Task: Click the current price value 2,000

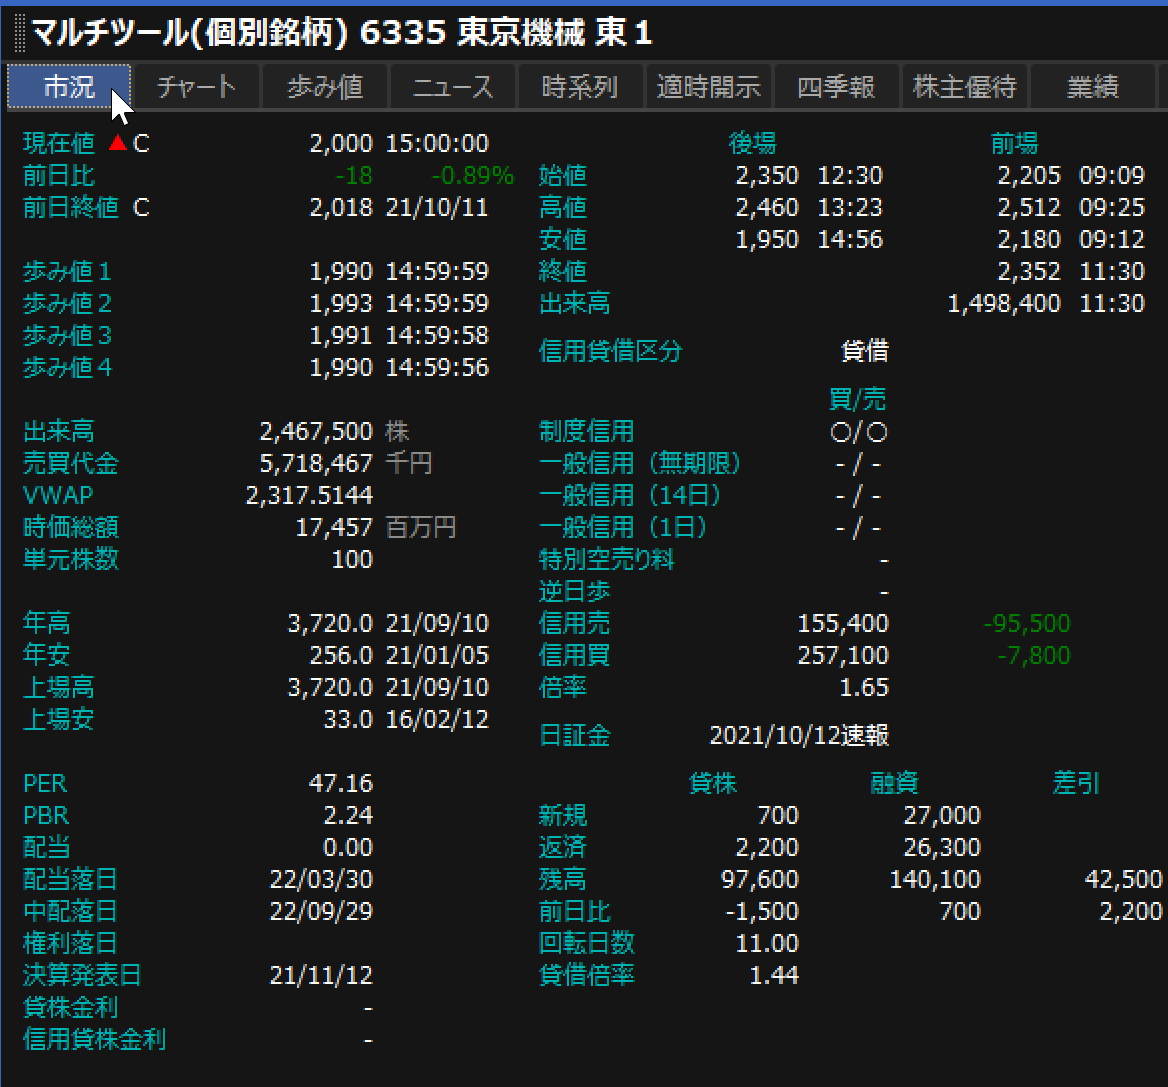Action: [340, 143]
